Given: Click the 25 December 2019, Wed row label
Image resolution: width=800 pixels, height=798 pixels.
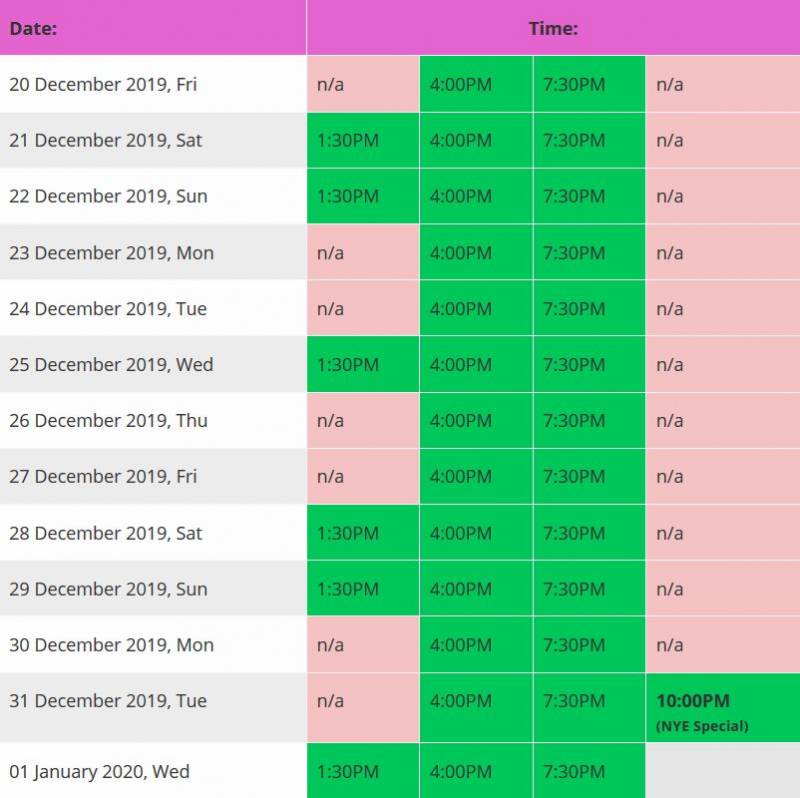Looking at the screenshot, I should (111, 365).
